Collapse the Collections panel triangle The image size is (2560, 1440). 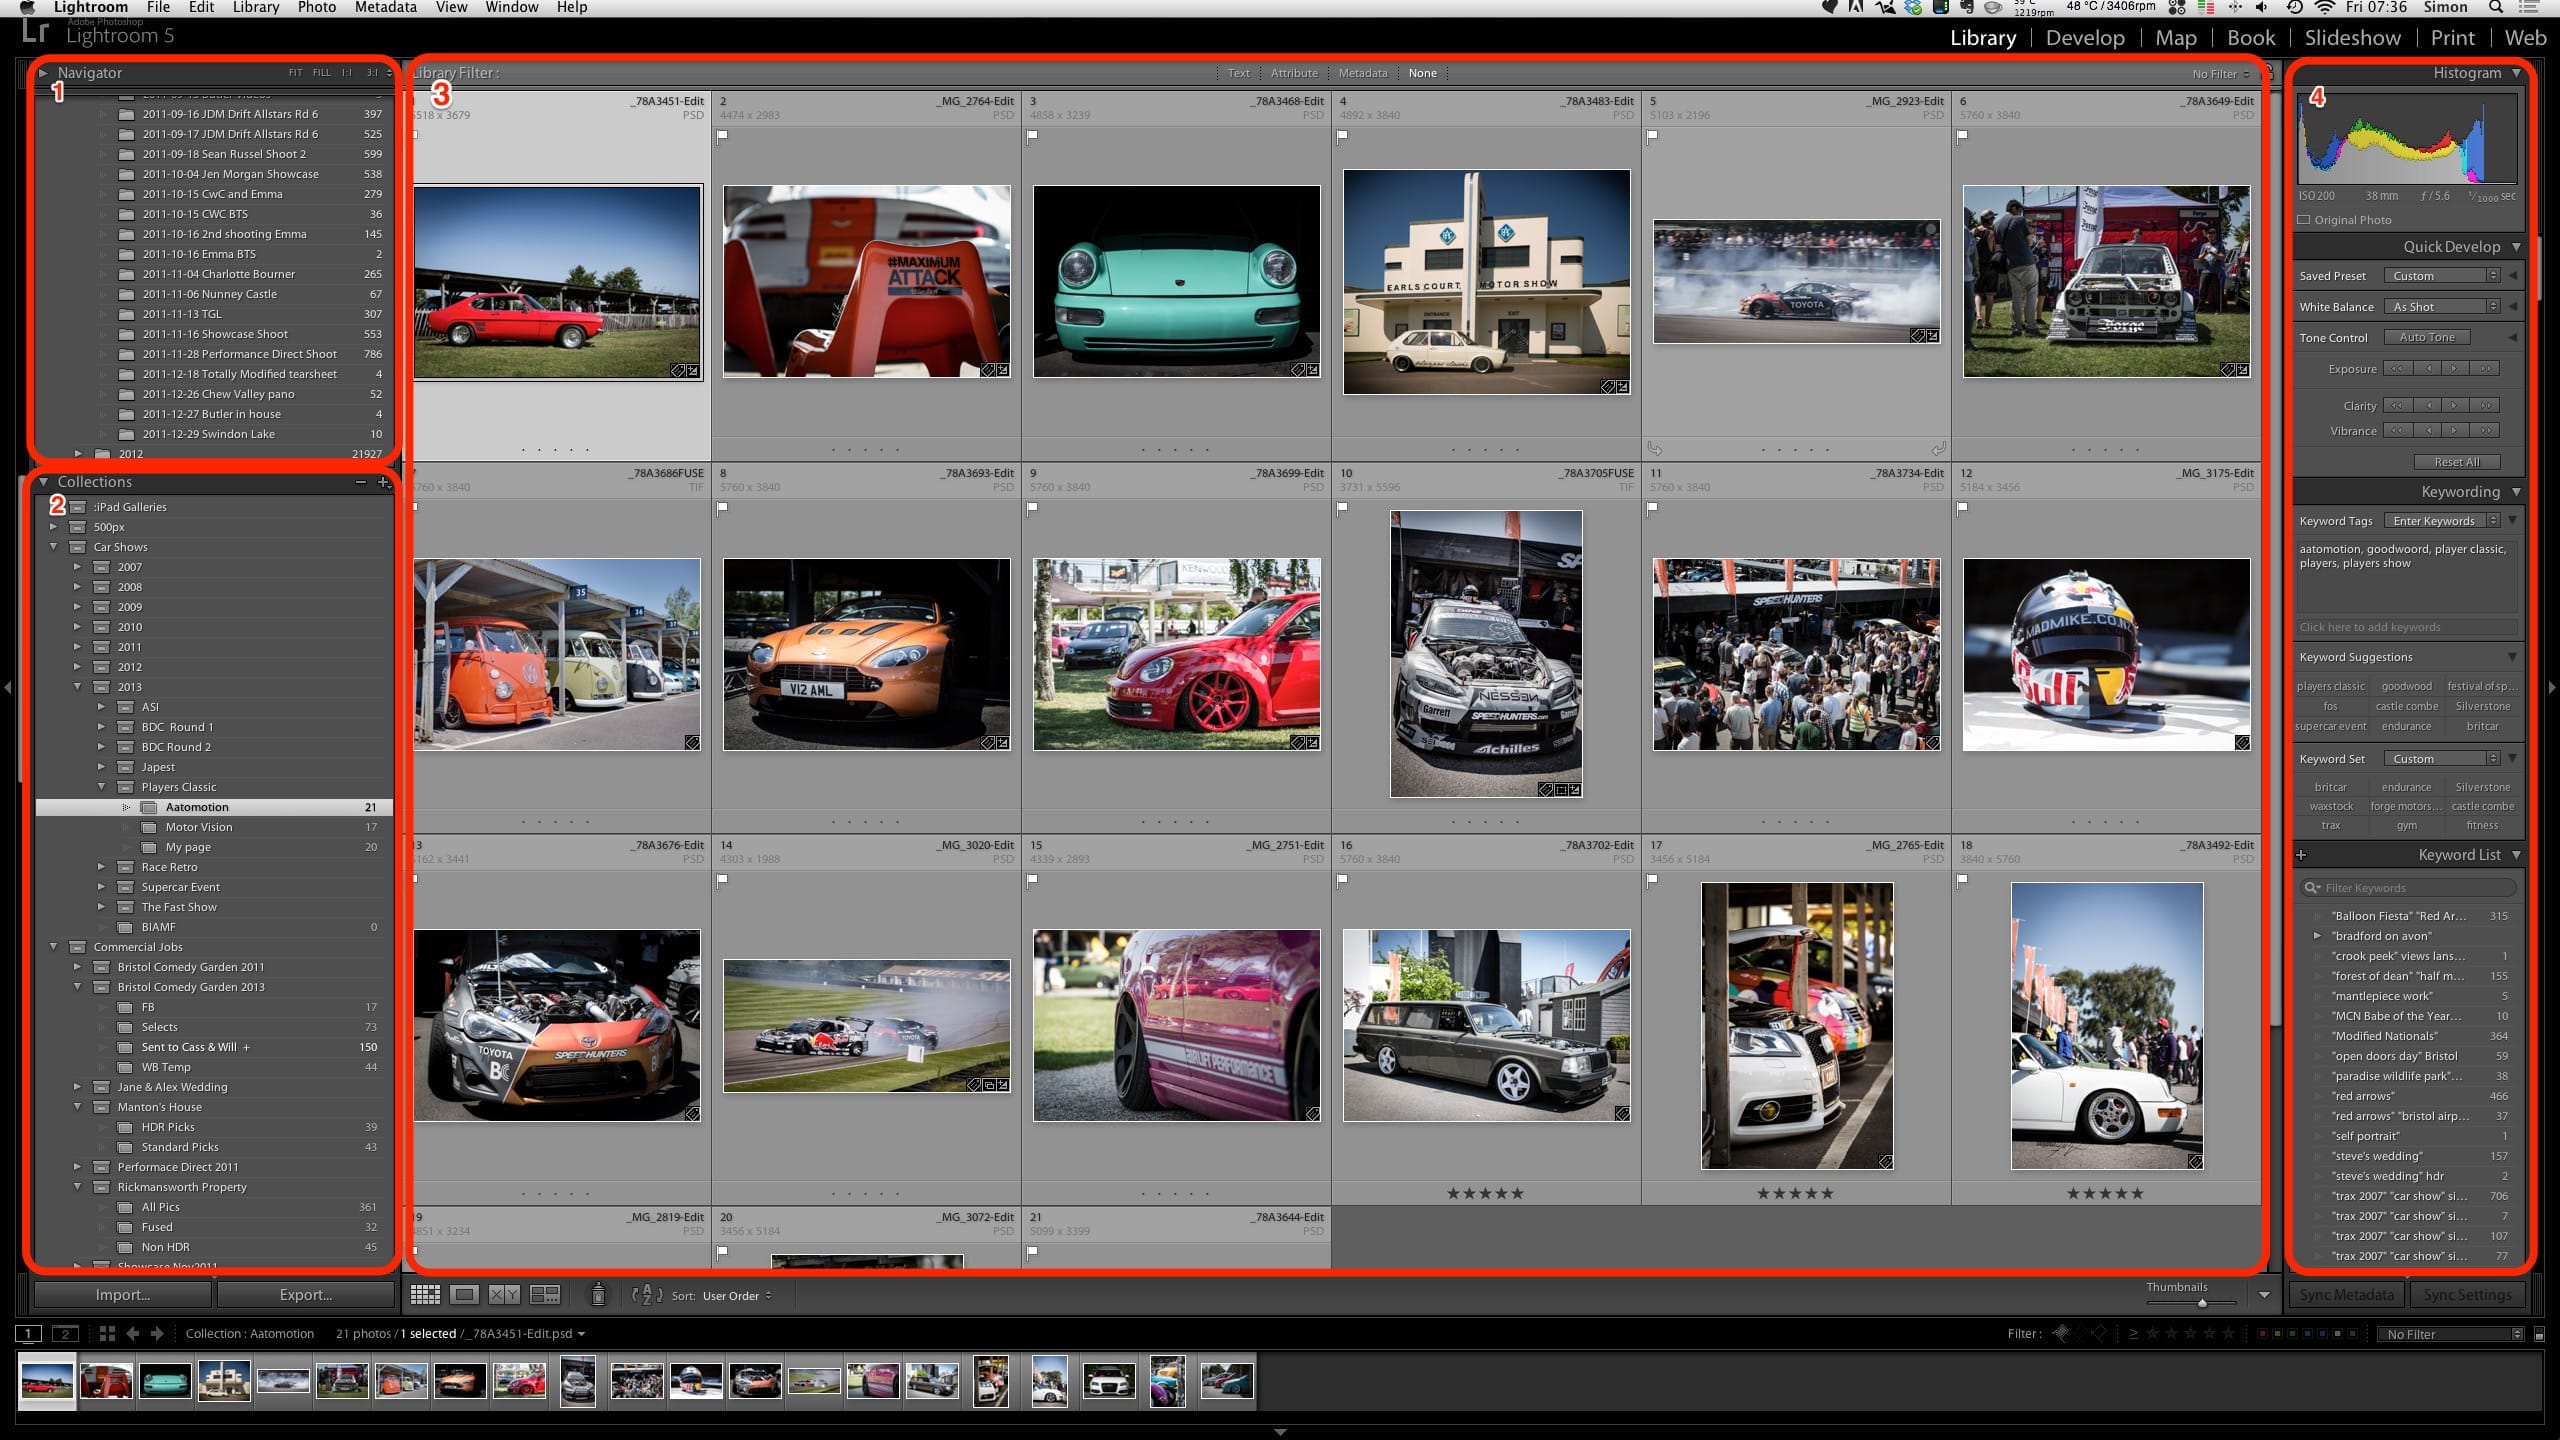[x=43, y=482]
